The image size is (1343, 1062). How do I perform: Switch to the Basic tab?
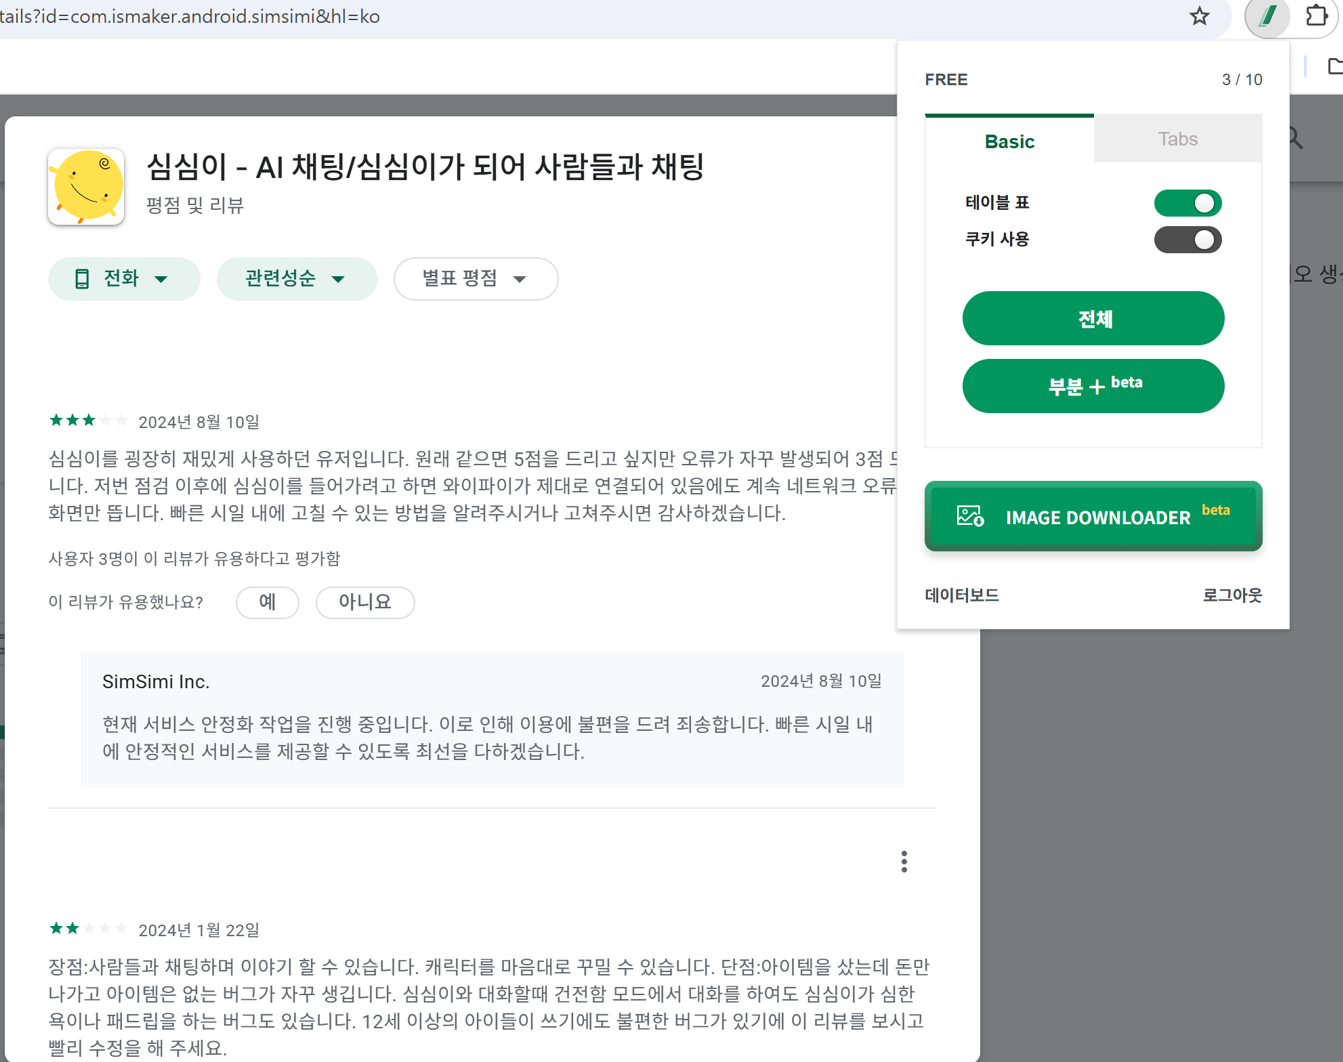(x=1009, y=141)
